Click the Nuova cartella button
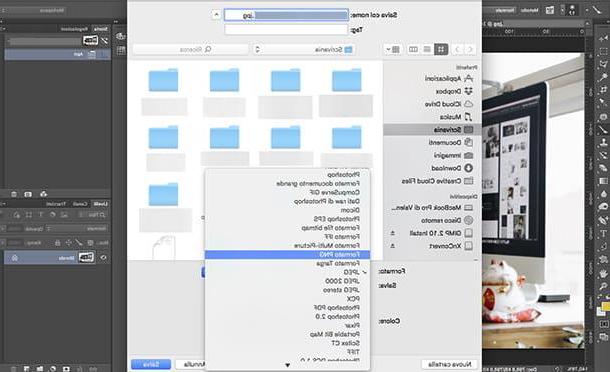 tap(449, 364)
